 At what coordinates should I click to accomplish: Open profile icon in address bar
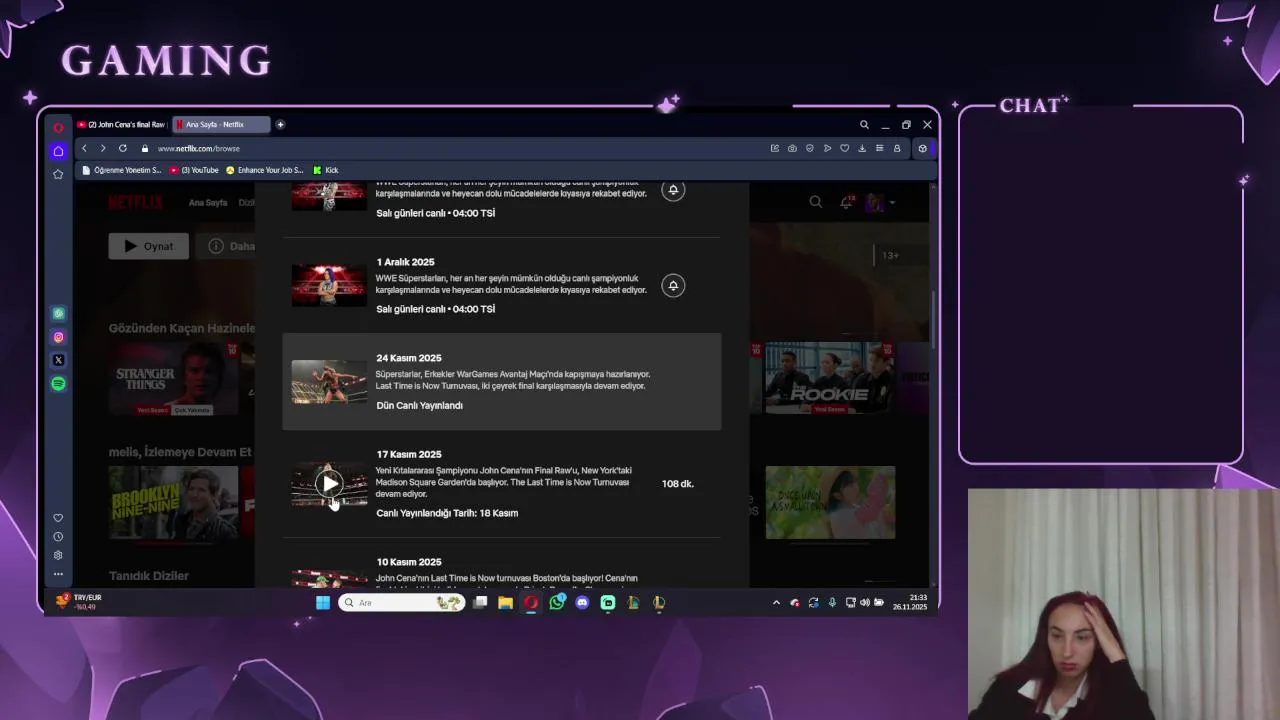(897, 148)
